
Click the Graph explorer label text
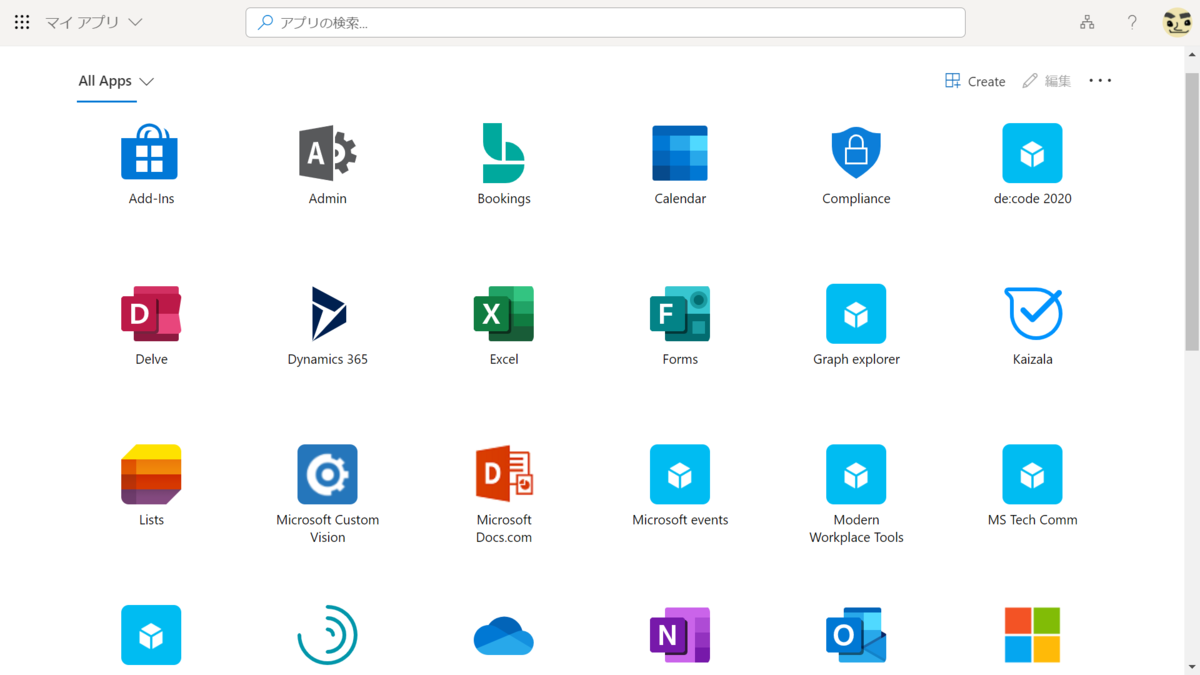856,359
